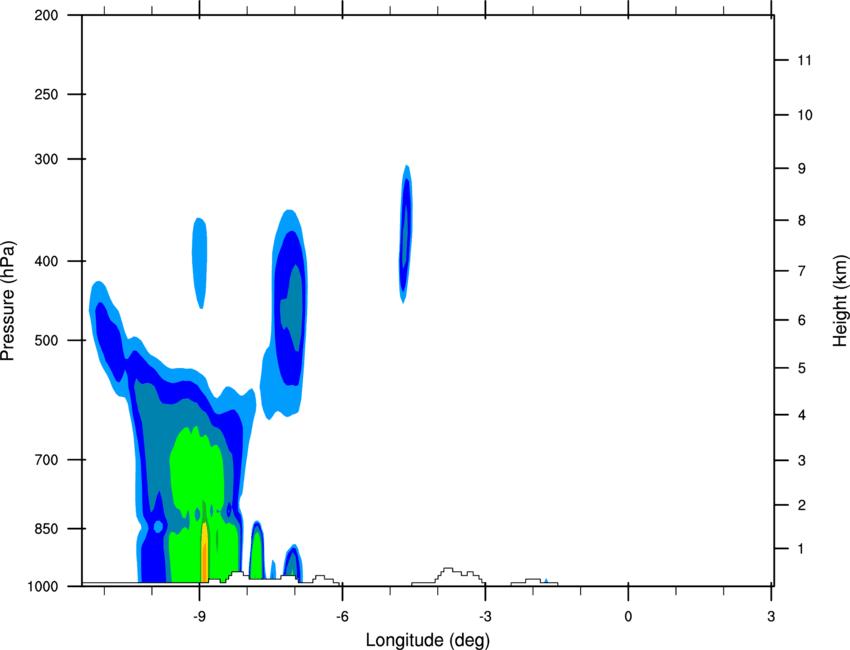Click the 0 longitude tick label
This screenshot has height=650, width=850.
pos(628,617)
